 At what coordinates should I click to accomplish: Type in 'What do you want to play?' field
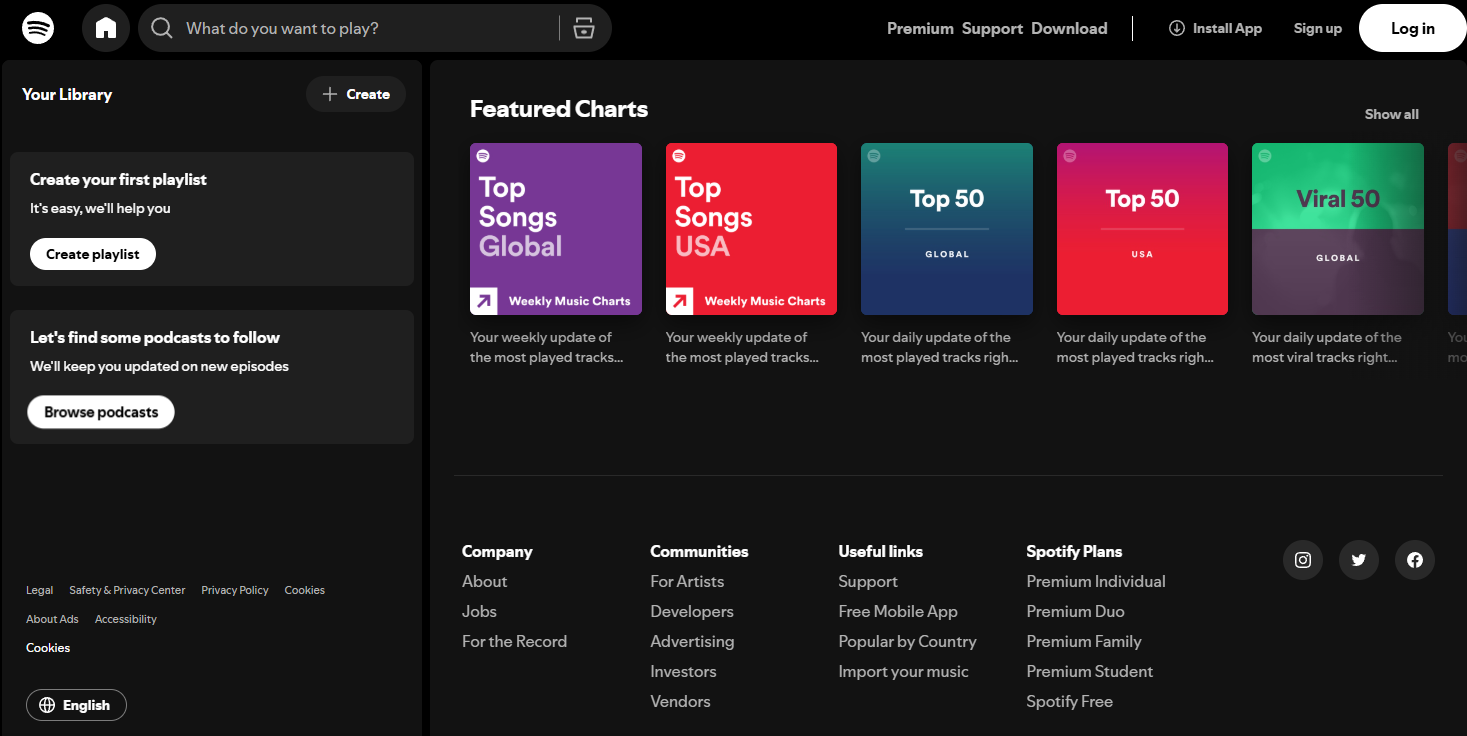(375, 28)
